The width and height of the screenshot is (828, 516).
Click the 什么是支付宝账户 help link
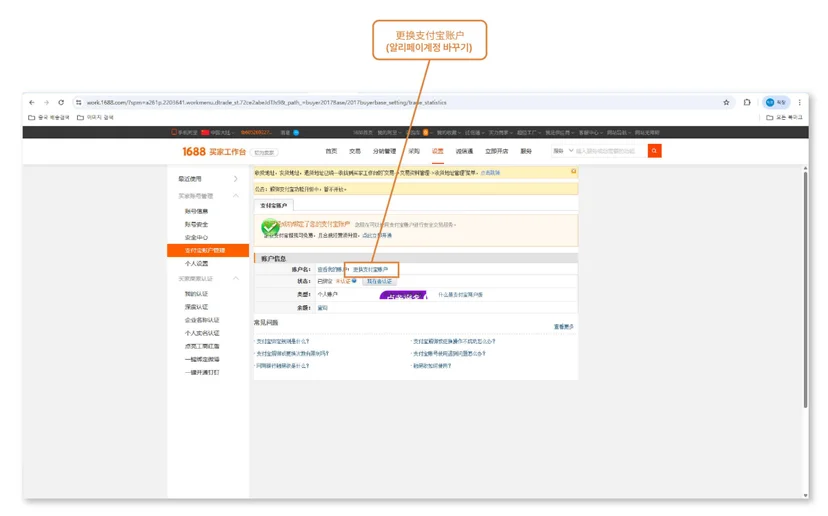click(460, 295)
